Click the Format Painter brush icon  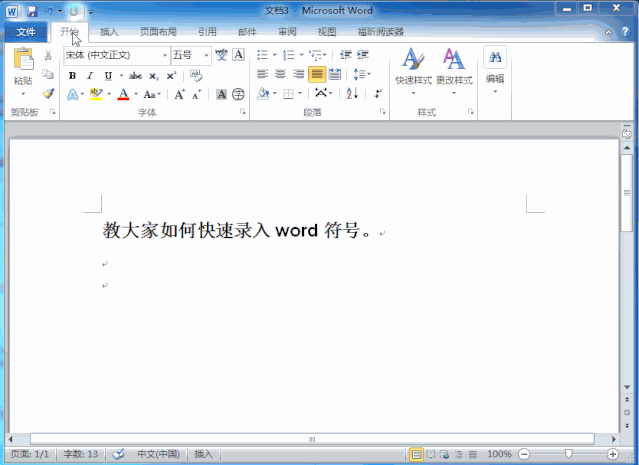pos(48,93)
